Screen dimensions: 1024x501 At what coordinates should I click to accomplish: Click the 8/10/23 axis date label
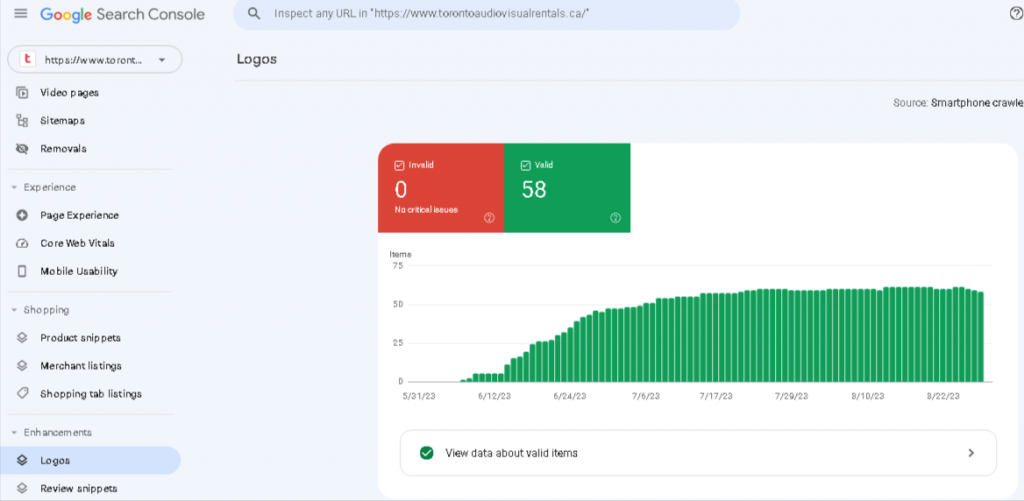pos(868,396)
